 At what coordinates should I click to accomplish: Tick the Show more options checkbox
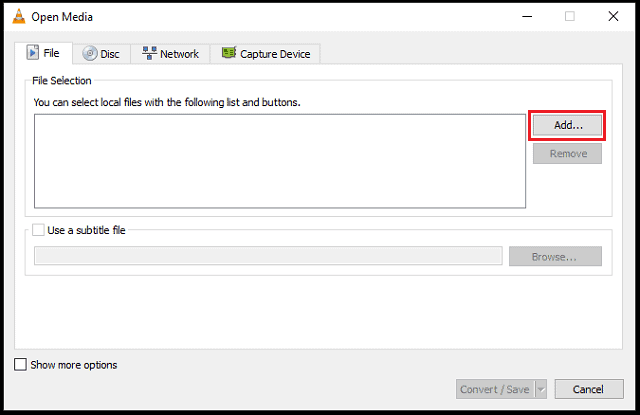(x=20, y=364)
